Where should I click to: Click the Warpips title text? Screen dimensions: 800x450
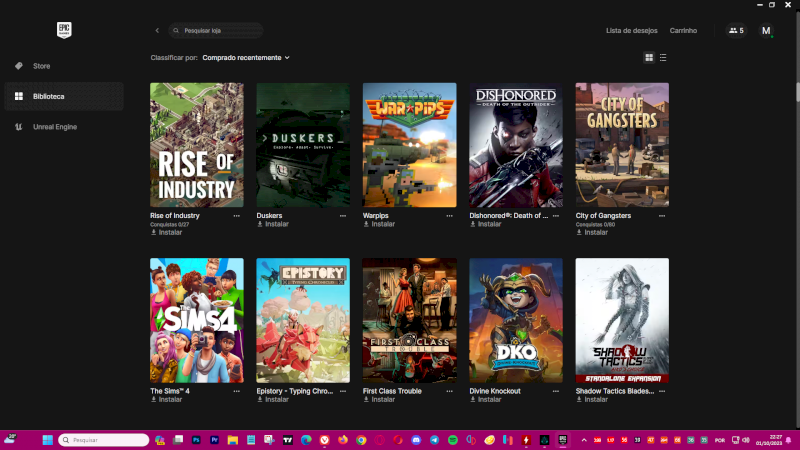(376, 216)
